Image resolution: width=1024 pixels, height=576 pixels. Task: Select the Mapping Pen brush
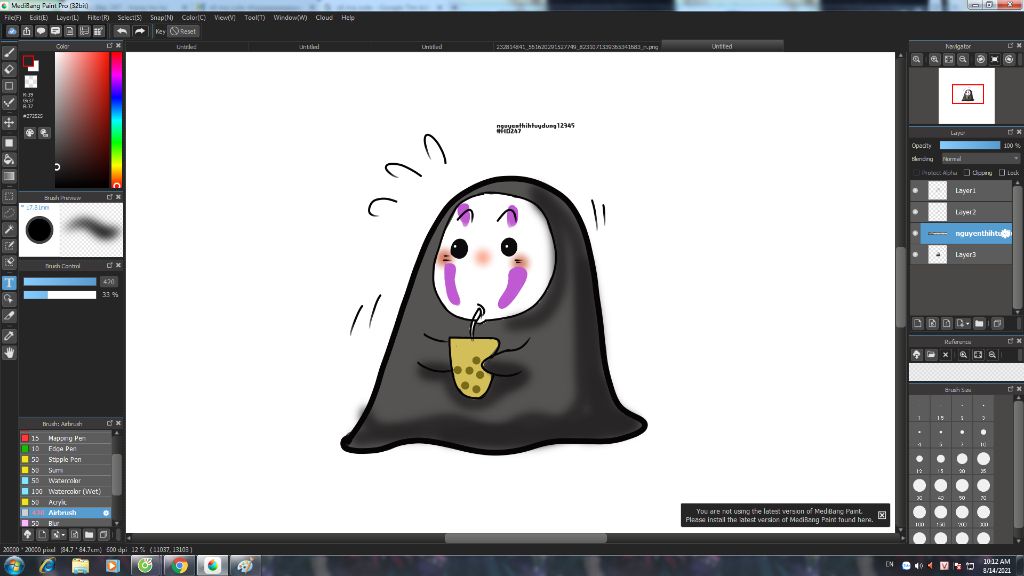[x=65, y=438]
